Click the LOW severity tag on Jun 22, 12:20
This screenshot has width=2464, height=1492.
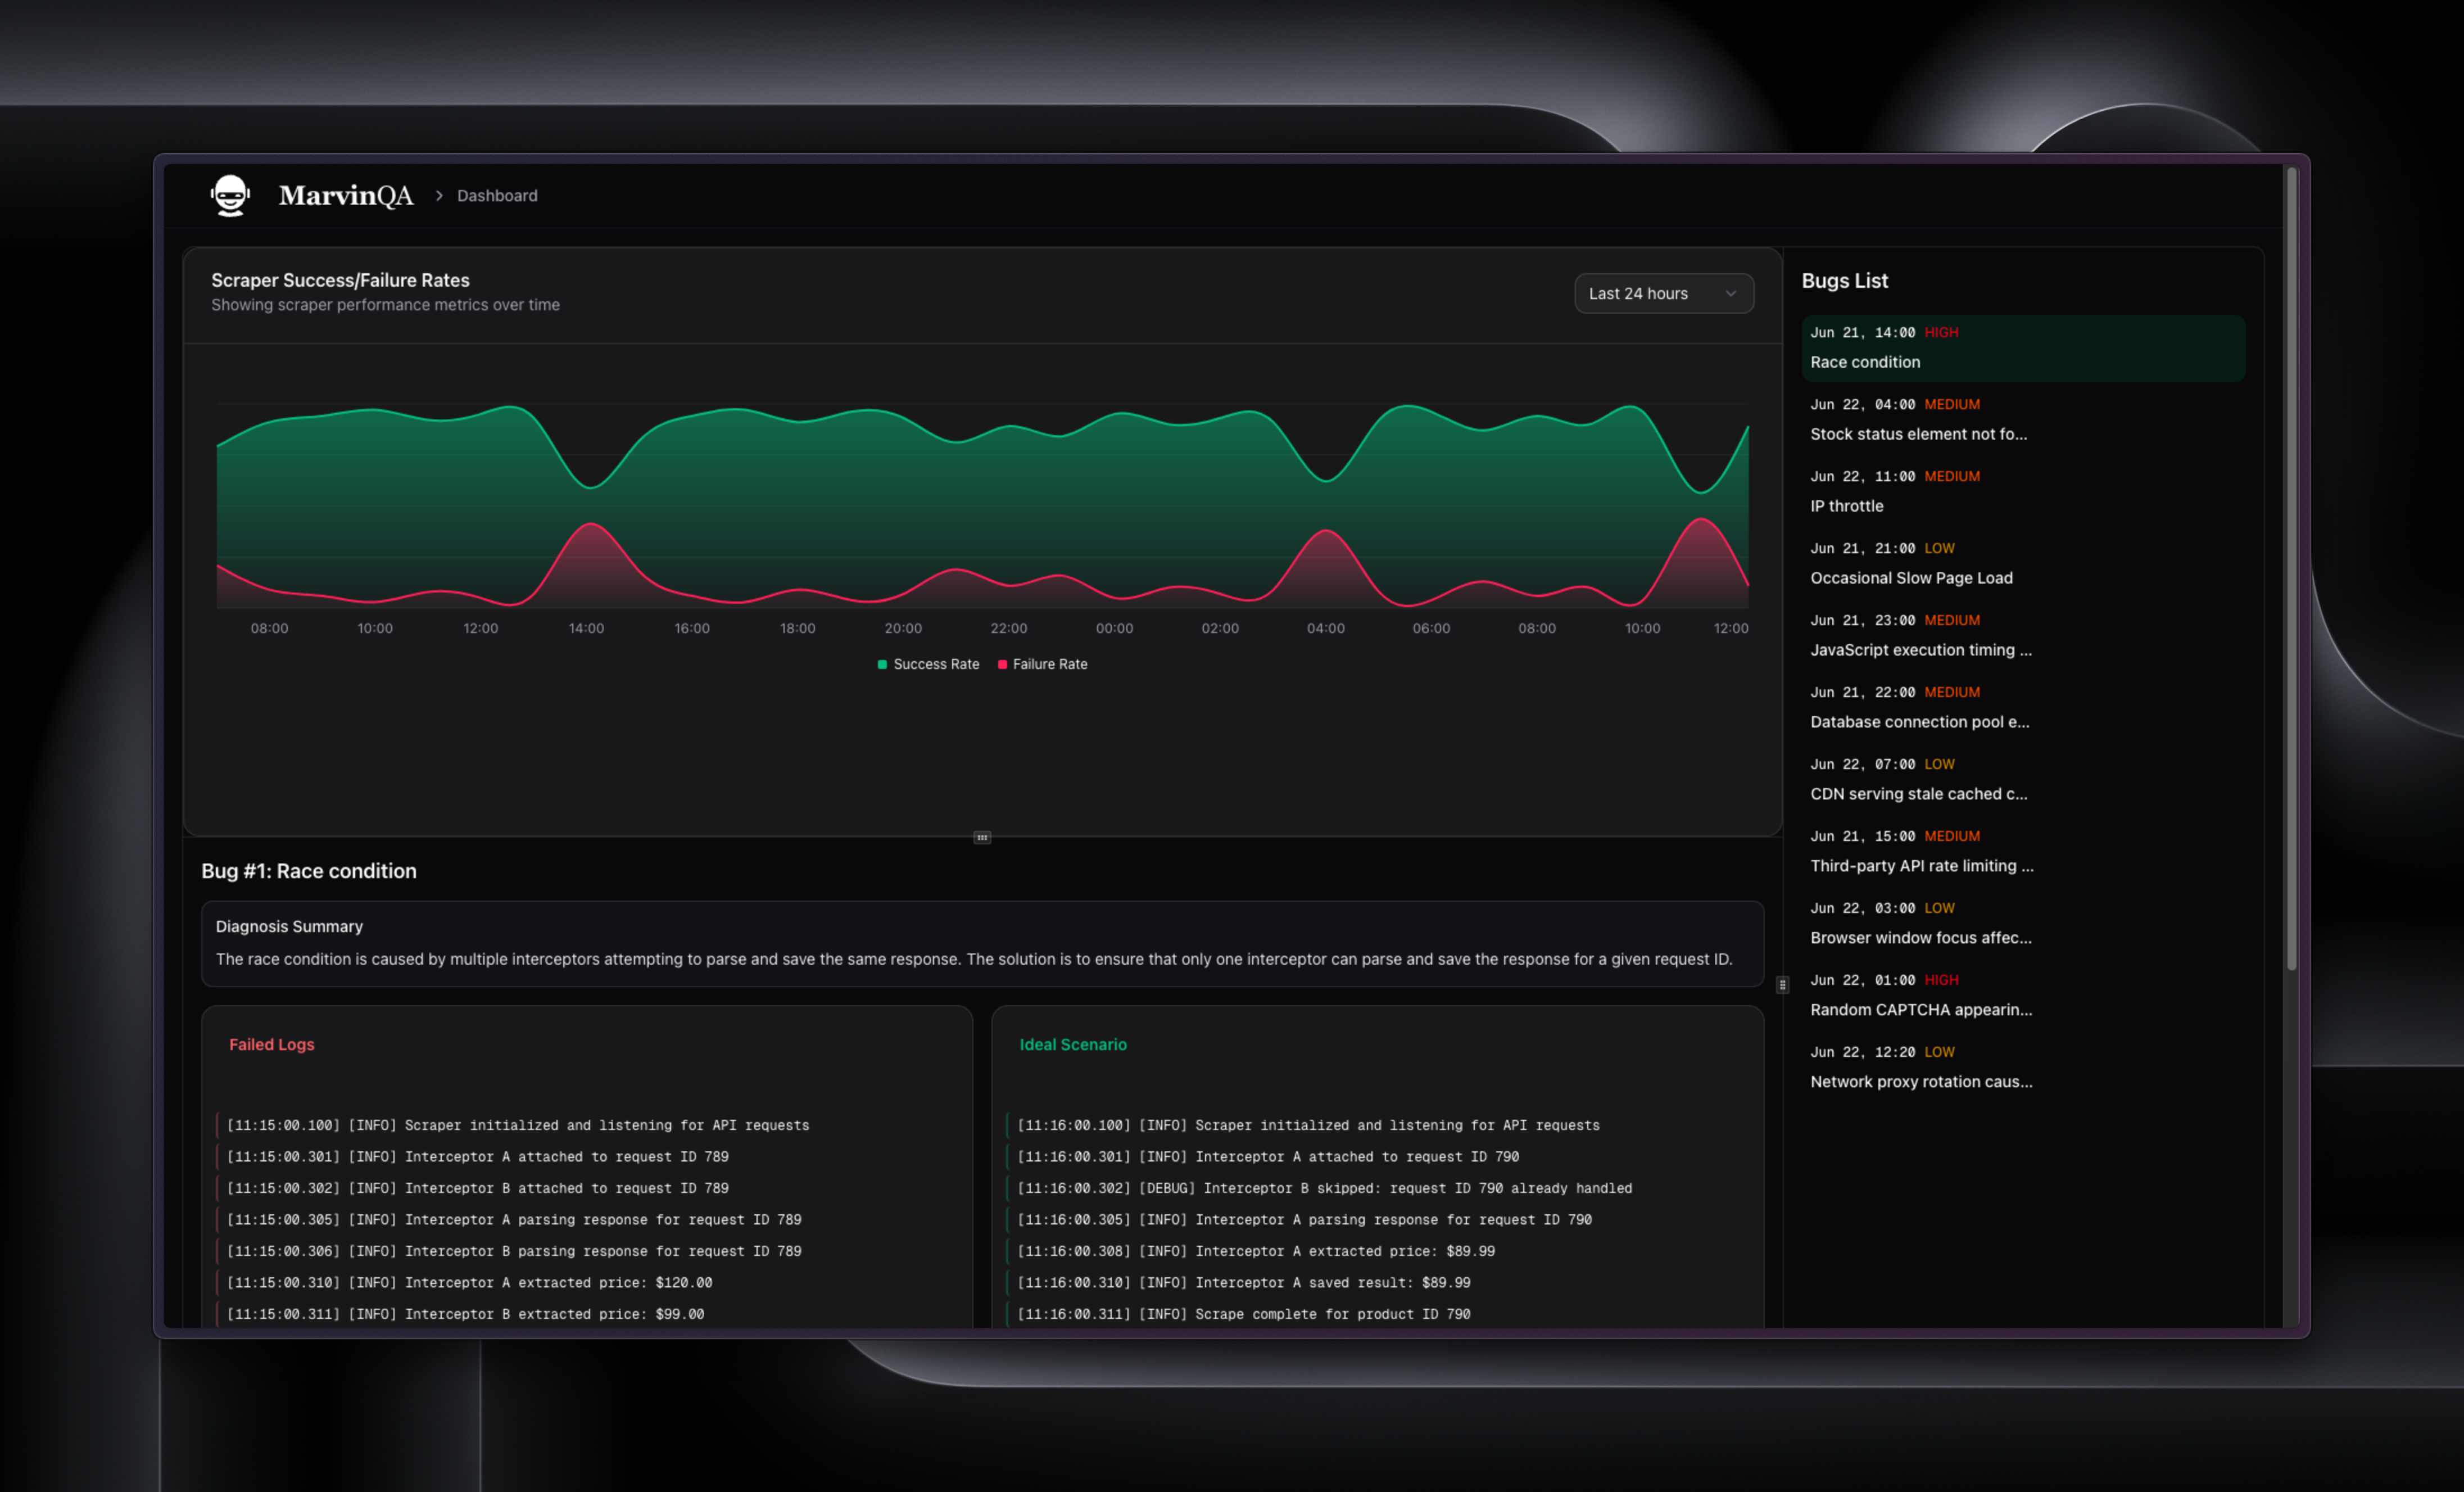(1939, 1052)
